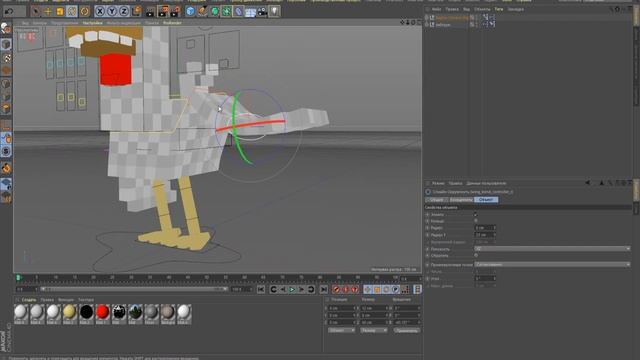Toggle the Z axis lock
Image resolution: width=640 pixels, height=360 pixels.
[x=124, y=11]
